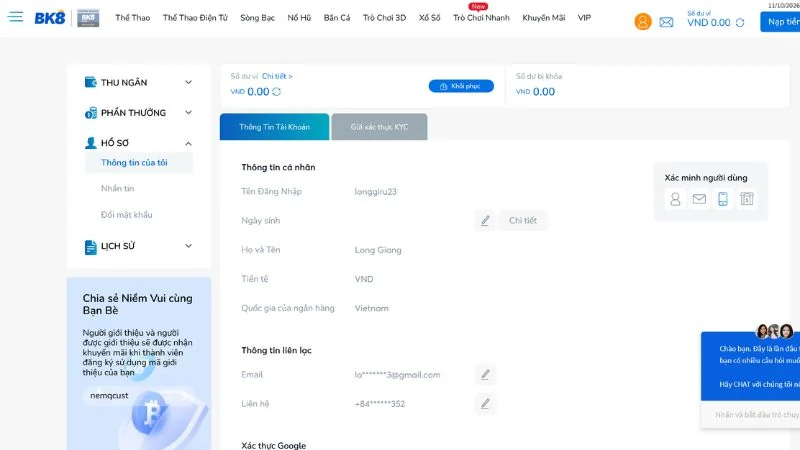The width and height of the screenshot is (800, 450).
Task: Open Thể Thao menu
Action: [133, 18]
